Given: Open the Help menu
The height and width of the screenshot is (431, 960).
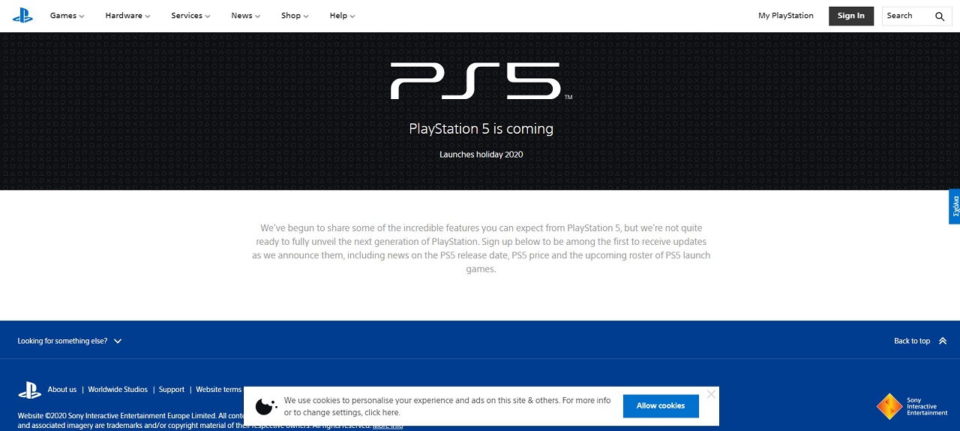Looking at the screenshot, I should click(342, 16).
